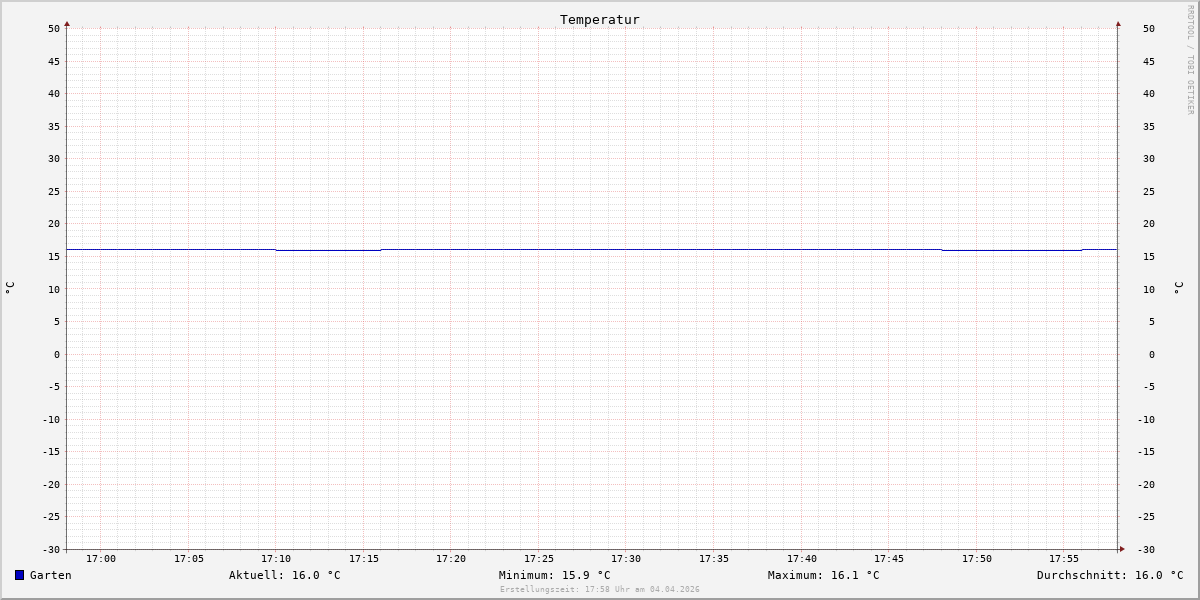Click the right °C axis unit label

pyautogui.click(x=1178, y=287)
